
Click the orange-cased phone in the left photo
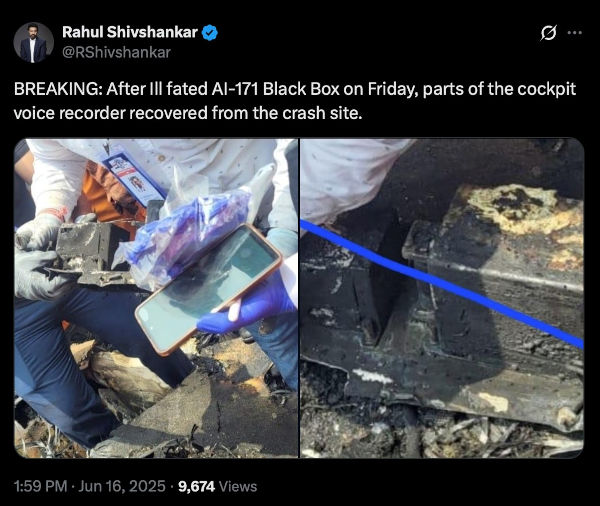pos(209,289)
